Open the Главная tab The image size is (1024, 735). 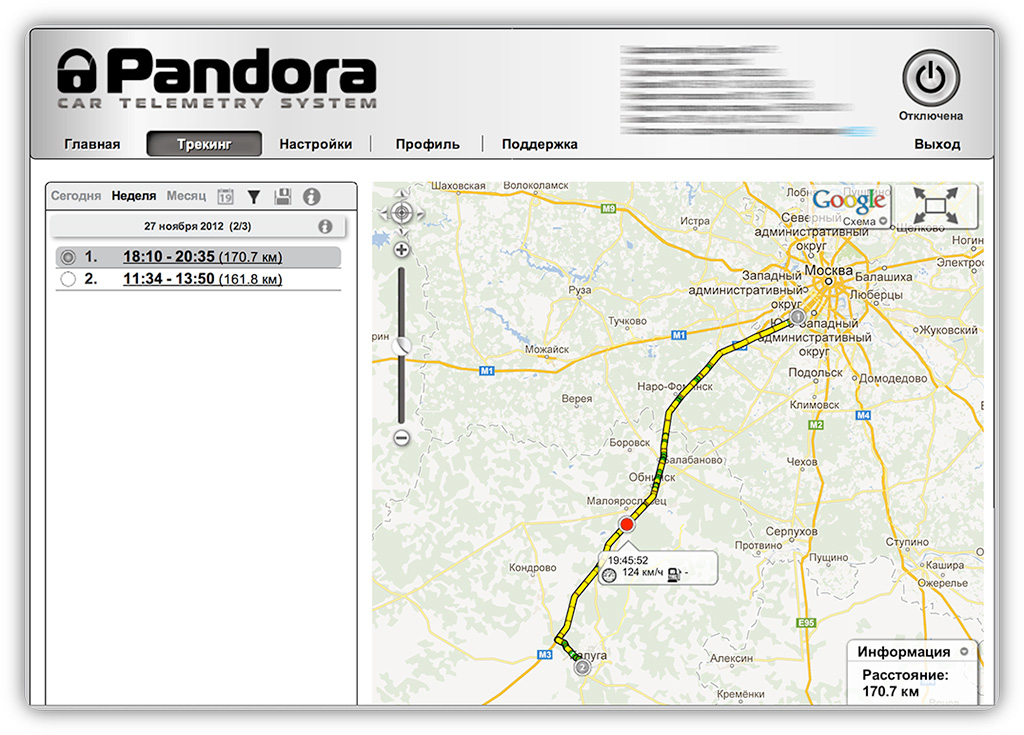click(92, 144)
